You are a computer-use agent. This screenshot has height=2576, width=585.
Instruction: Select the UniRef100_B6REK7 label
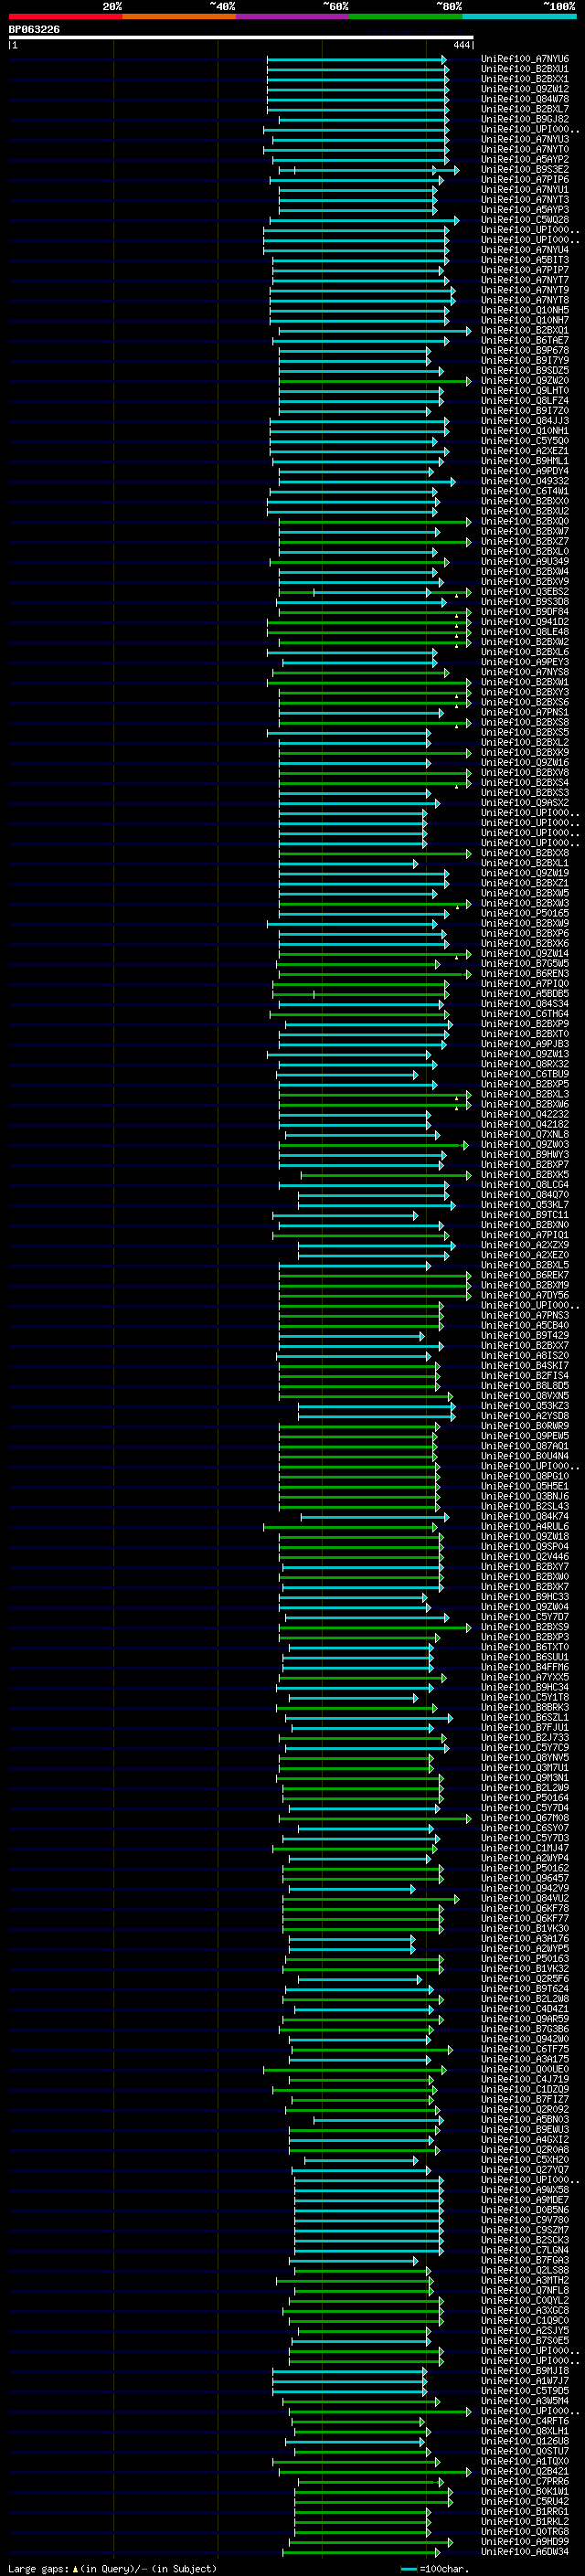click(x=524, y=1275)
